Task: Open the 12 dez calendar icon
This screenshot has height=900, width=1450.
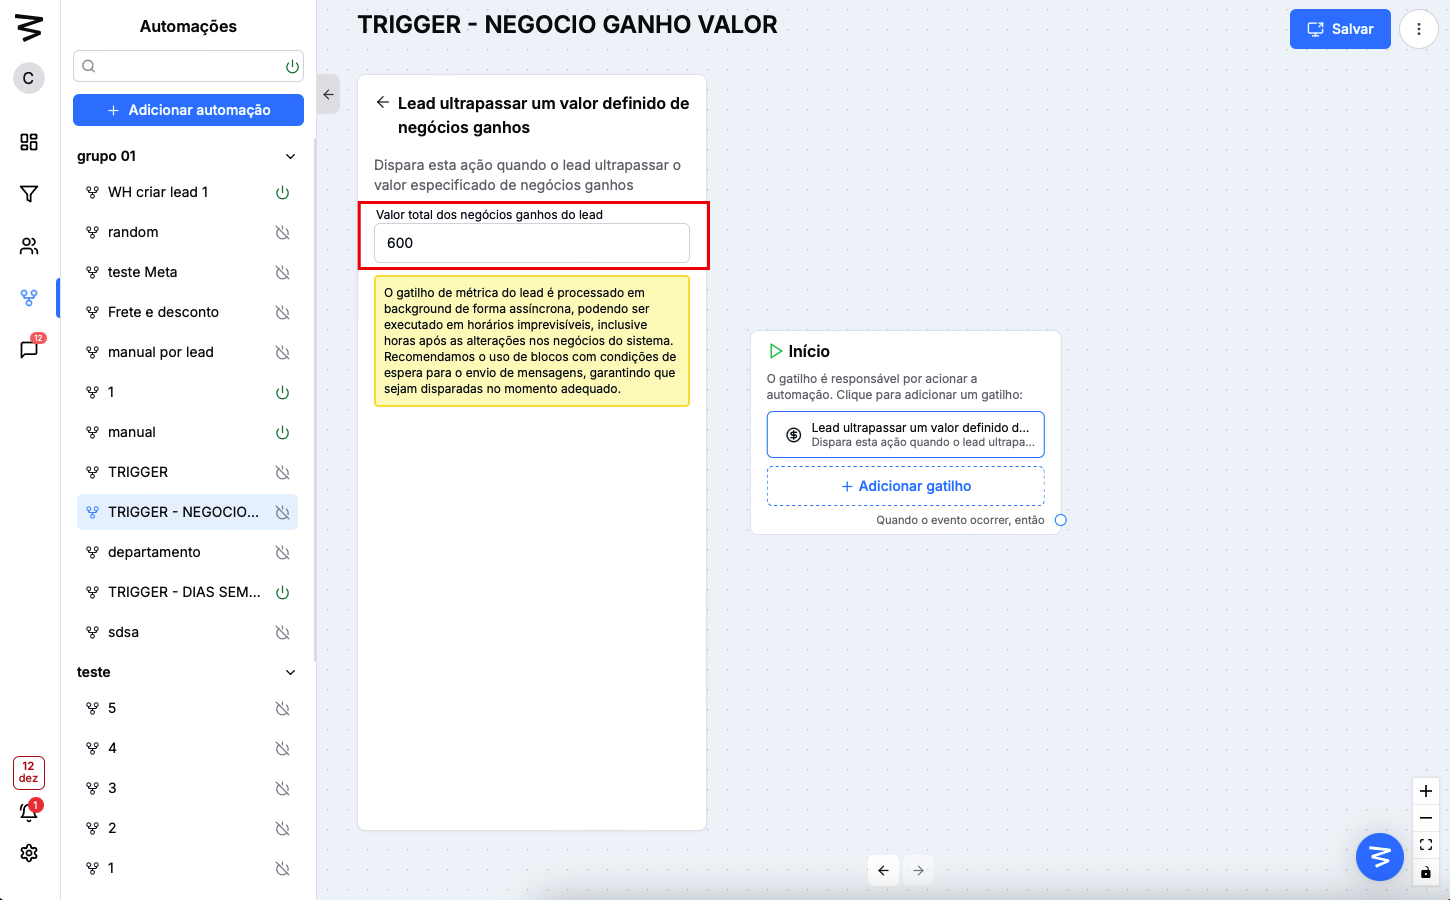Action: pos(28,772)
